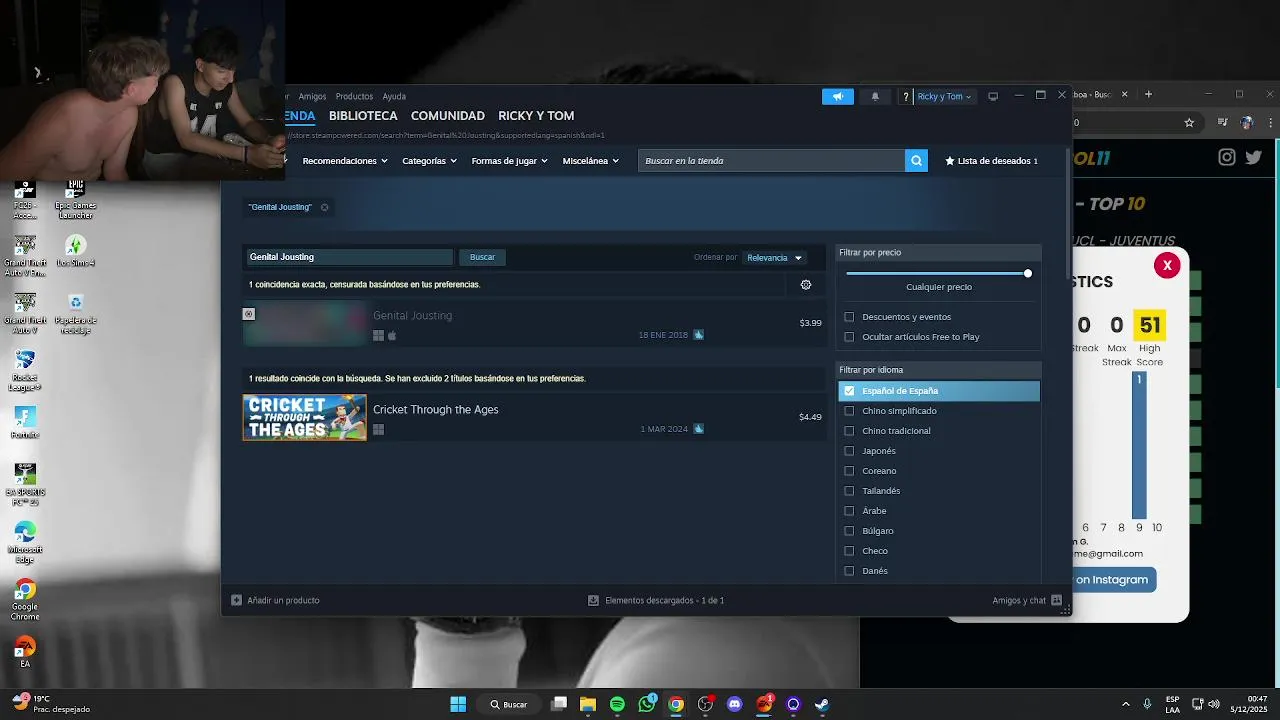Expand the Miscelánea dropdown
Image resolution: width=1280 pixels, height=720 pixels.
(x=590, y=161)
